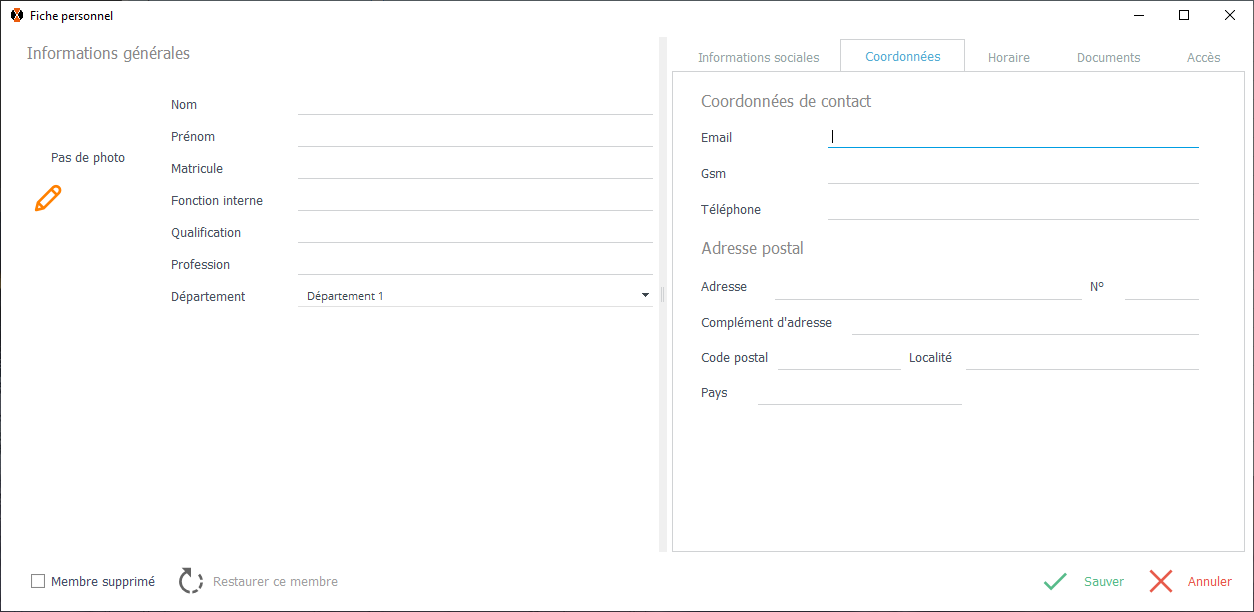Maximize the Fiche personnel window
Viewport: 1254px width, 612px height.
(x=1184, y=16)
